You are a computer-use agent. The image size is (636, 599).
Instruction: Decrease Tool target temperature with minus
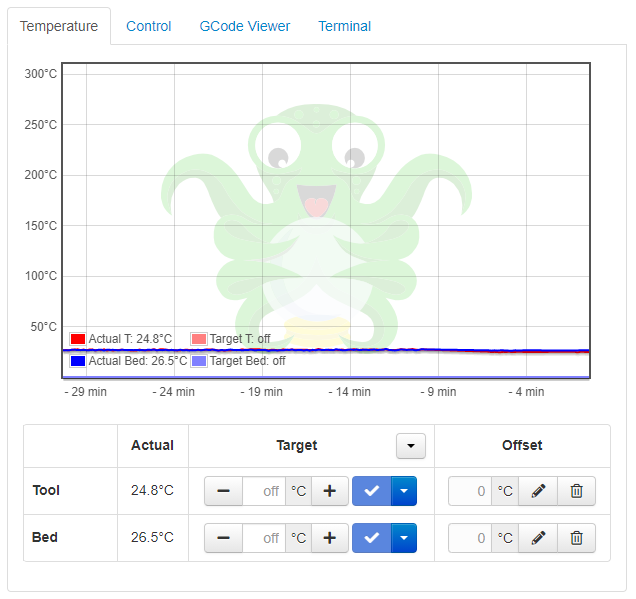coord(223,491)
